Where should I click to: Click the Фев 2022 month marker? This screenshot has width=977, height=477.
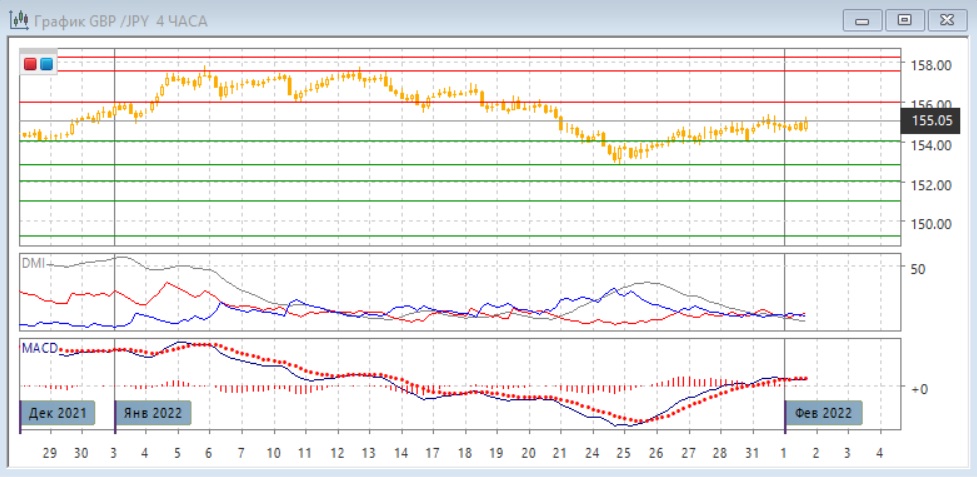point(821,412)
